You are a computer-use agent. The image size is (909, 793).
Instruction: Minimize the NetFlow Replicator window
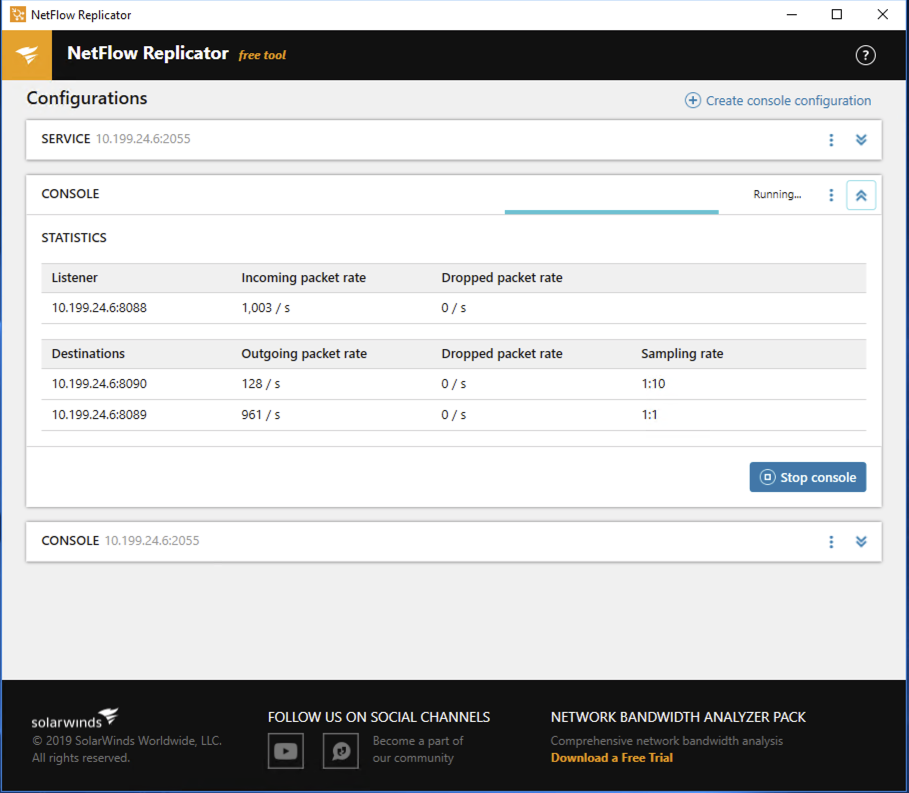point(791,14)
